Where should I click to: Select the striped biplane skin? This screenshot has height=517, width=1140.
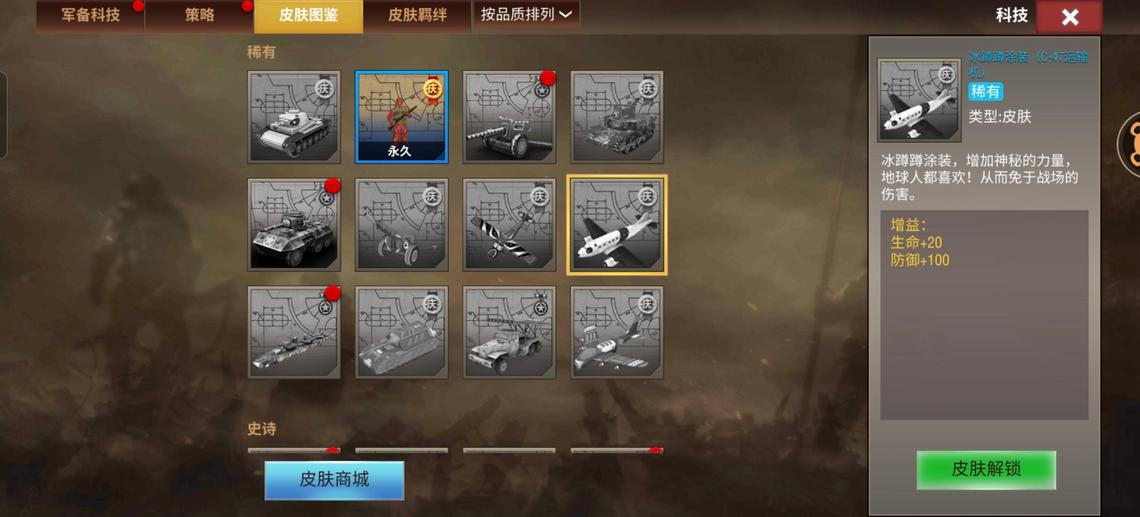510,224
